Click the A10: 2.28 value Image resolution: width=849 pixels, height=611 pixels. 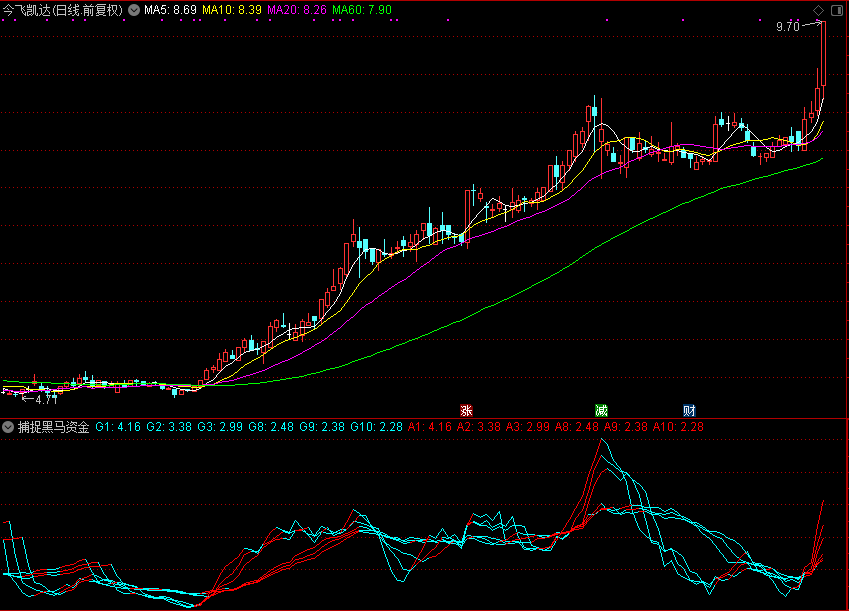tap(678, 427)
